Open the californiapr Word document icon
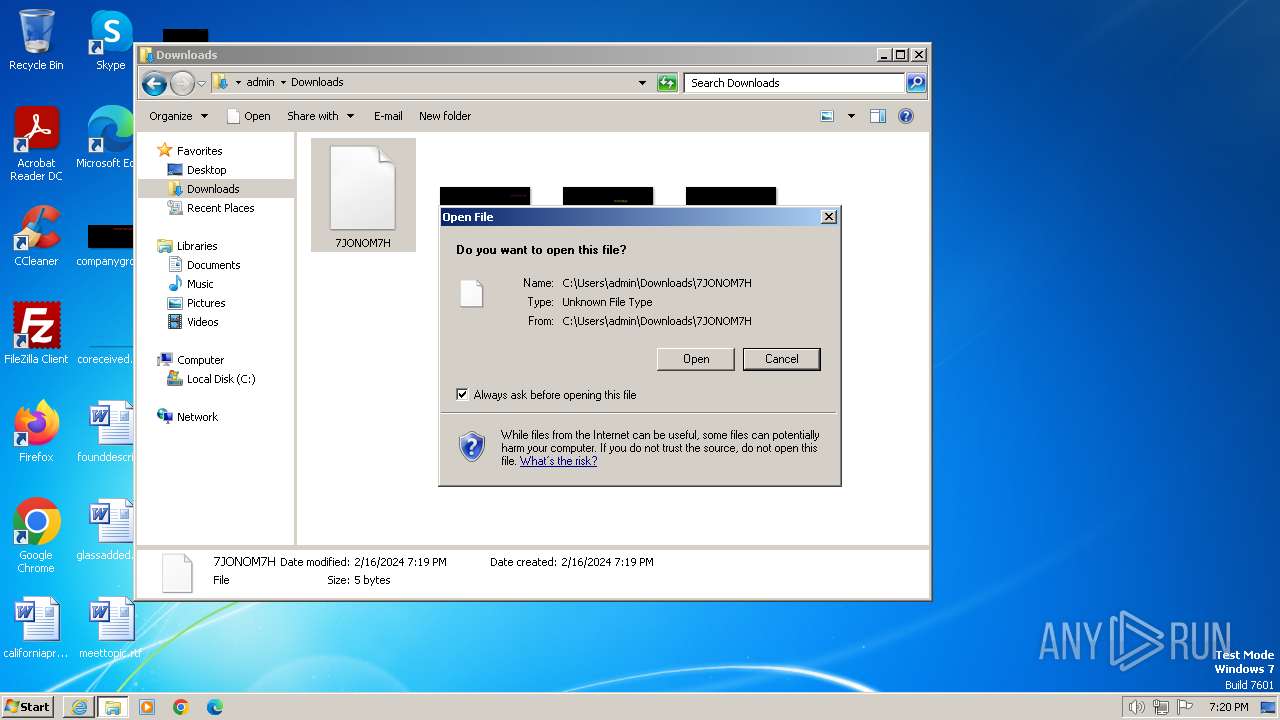This screenshot has width=1280, height=720. pos(36,628)
